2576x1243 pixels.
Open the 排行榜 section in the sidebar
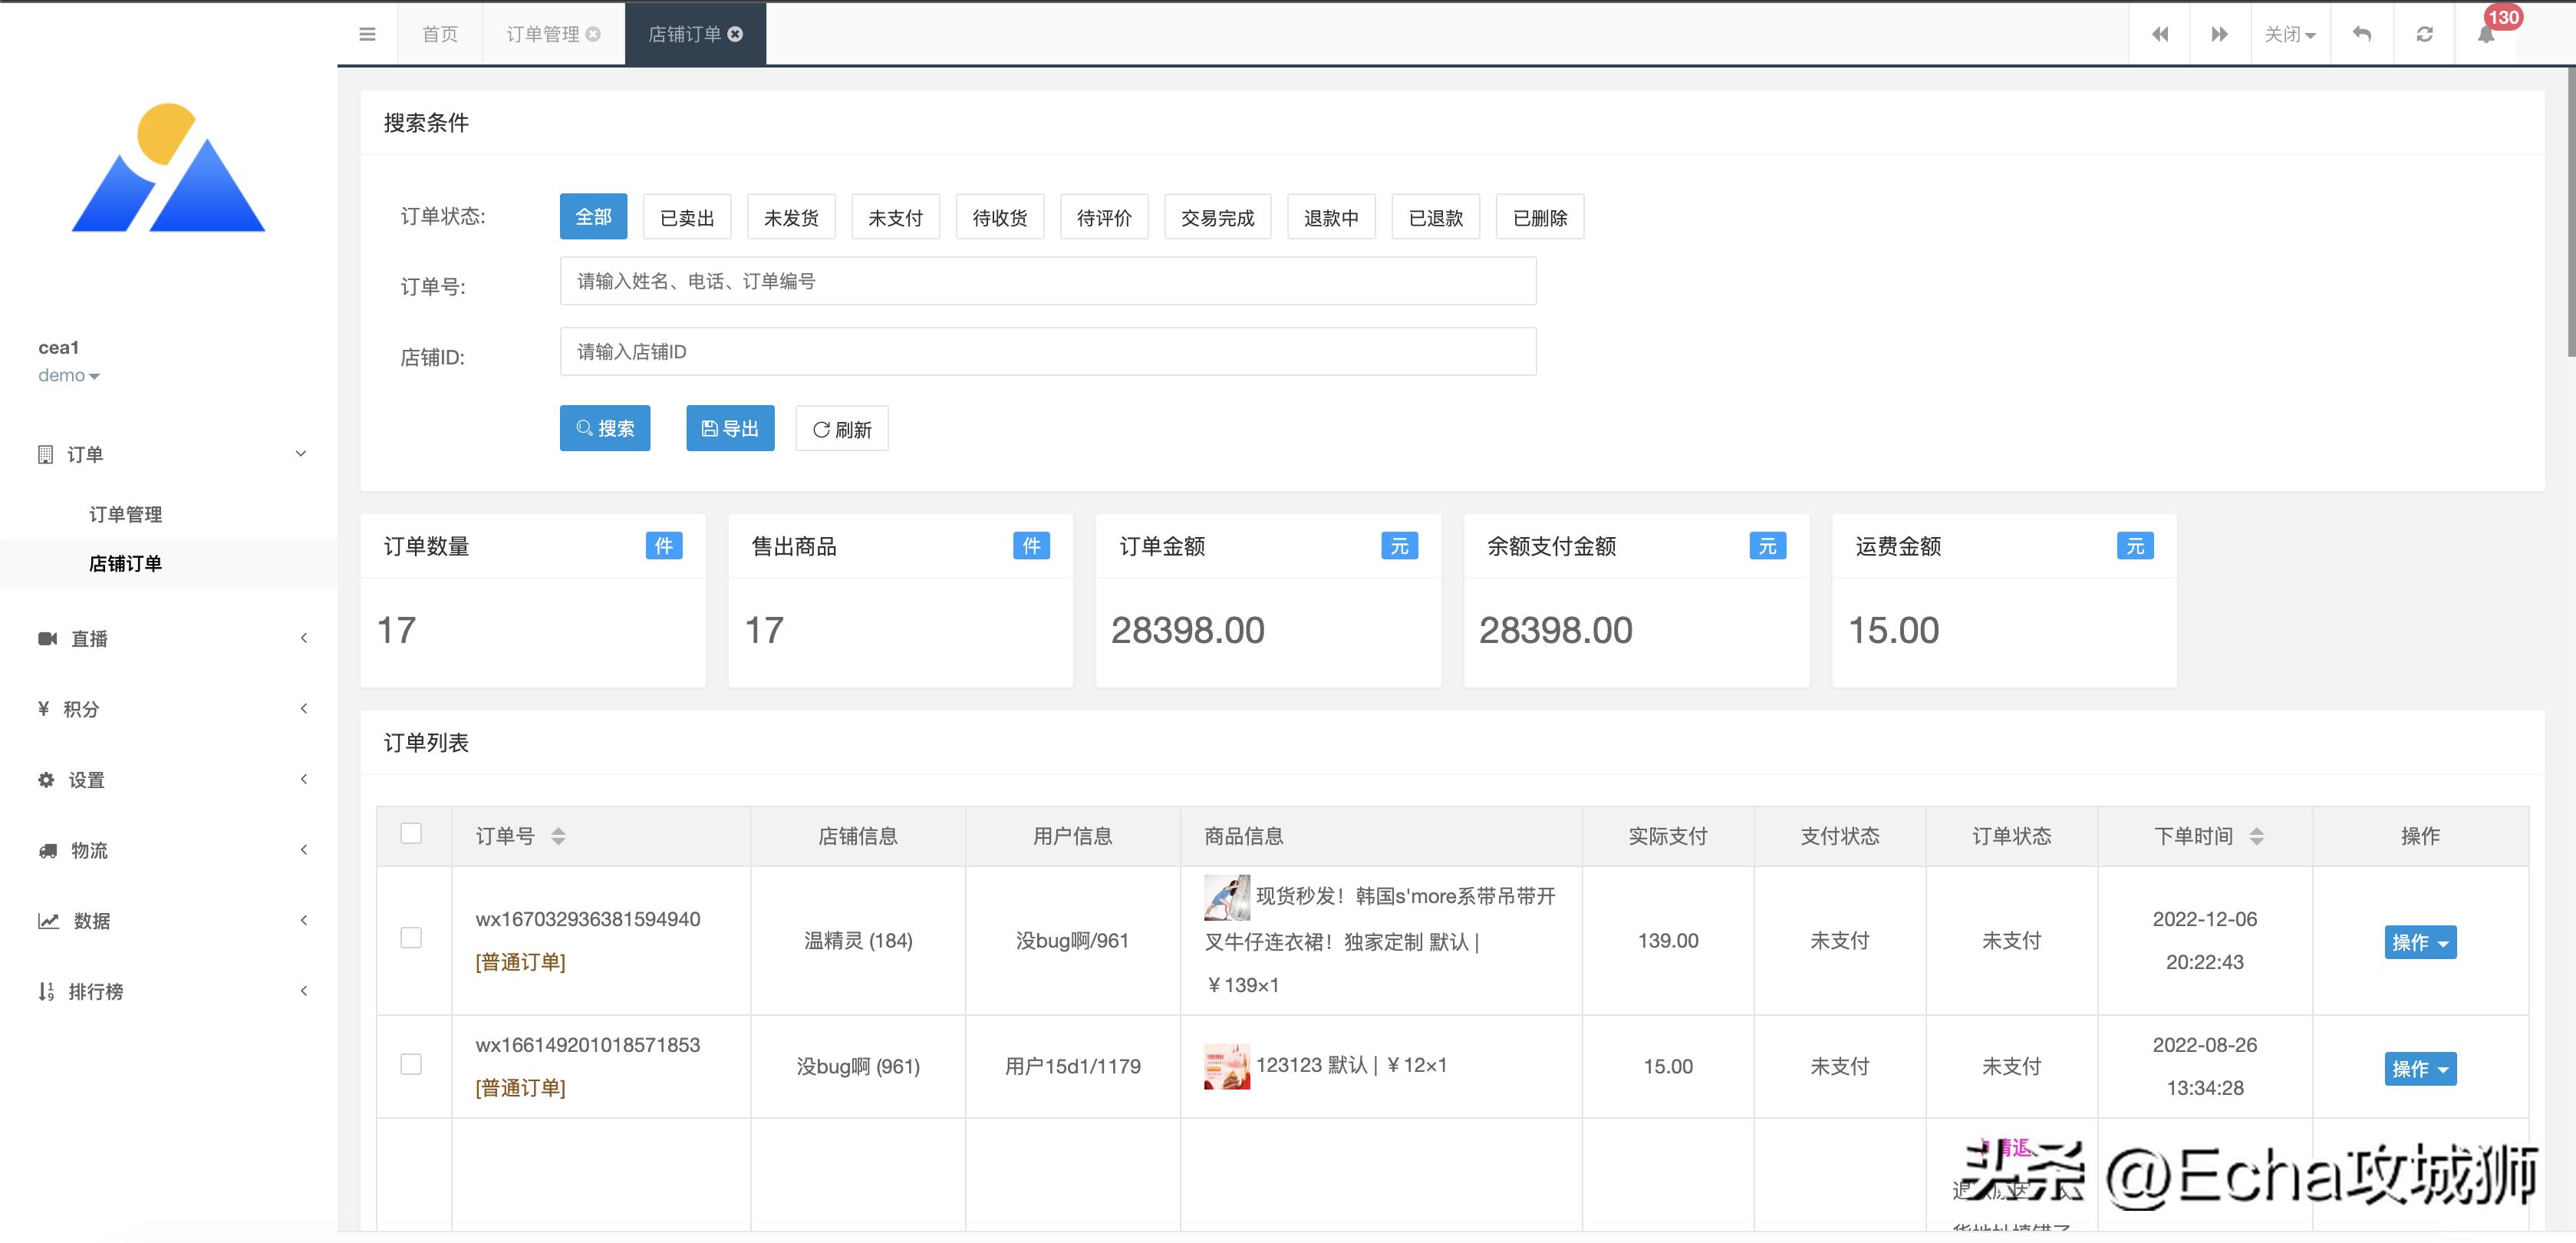pyautogui.click(x=95, y=991)
